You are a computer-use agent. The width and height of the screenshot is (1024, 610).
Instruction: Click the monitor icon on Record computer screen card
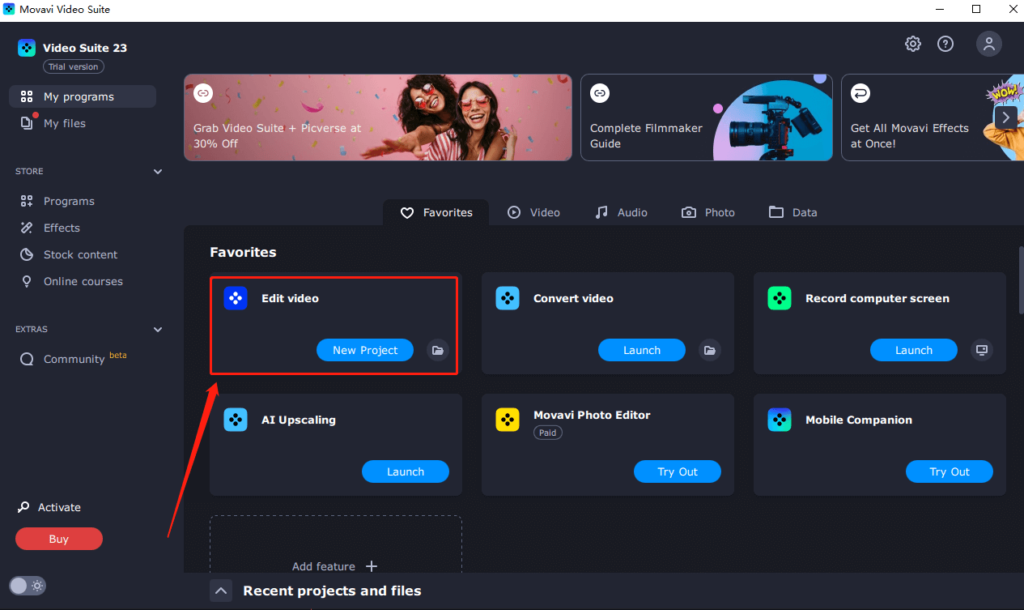[981, 350]
